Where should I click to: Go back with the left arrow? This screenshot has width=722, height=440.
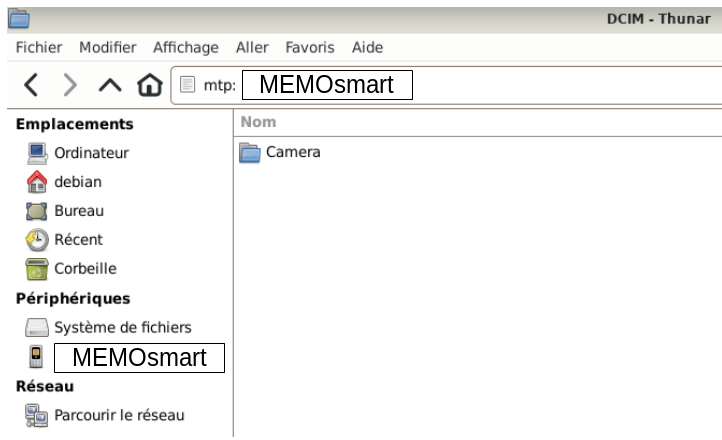tap(31, 85)
